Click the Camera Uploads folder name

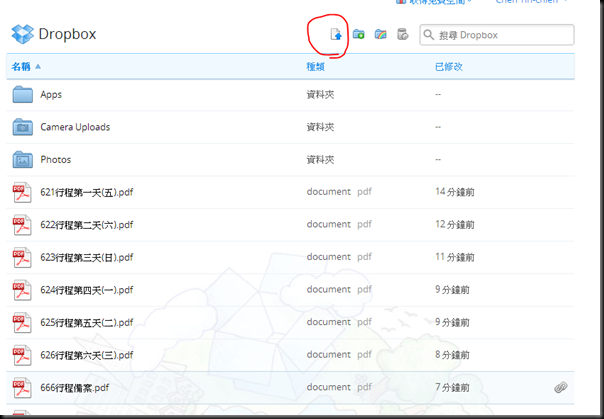pyautogui.click(x=75, y=127)
